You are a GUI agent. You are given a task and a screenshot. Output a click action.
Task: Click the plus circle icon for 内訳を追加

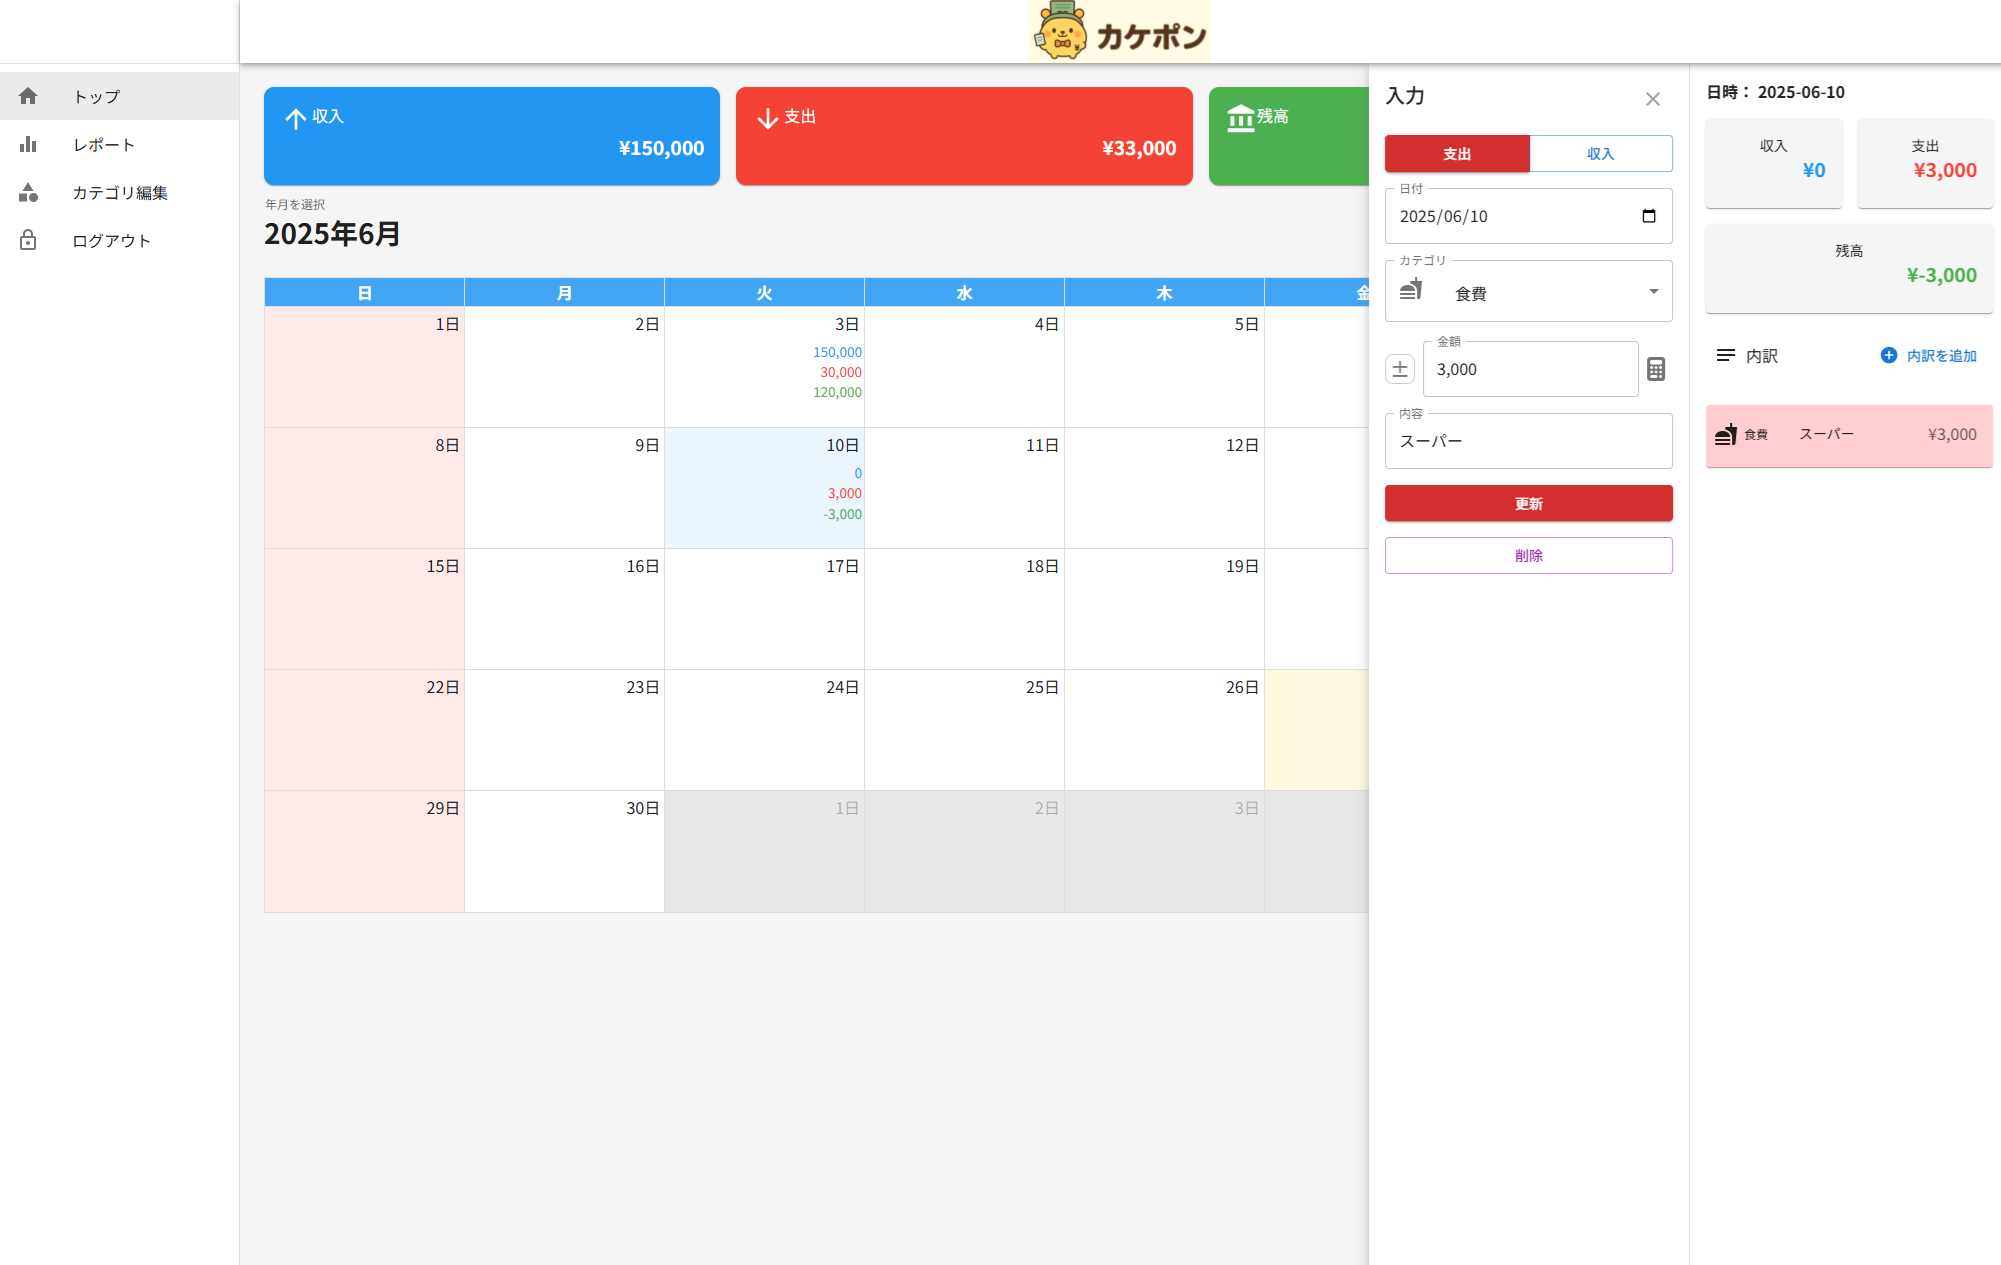[1889, 355]
